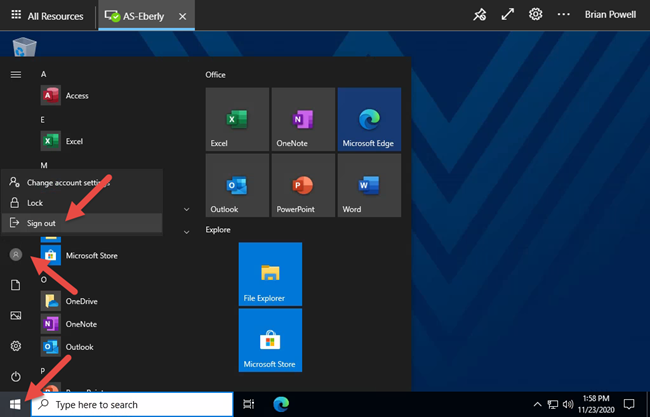The image size is (650, 417).
Task: Open the Excel tile in Office group
Action: tap(238, 119)
